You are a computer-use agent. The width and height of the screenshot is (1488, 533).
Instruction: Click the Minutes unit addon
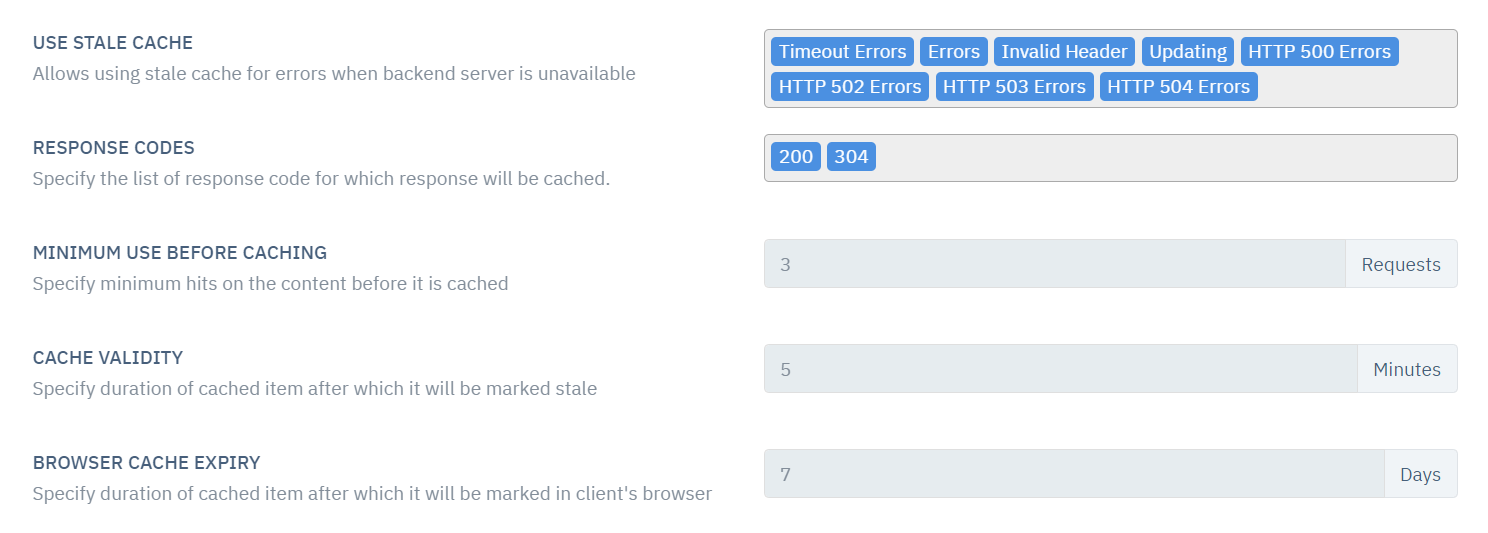pos(1407,369)
